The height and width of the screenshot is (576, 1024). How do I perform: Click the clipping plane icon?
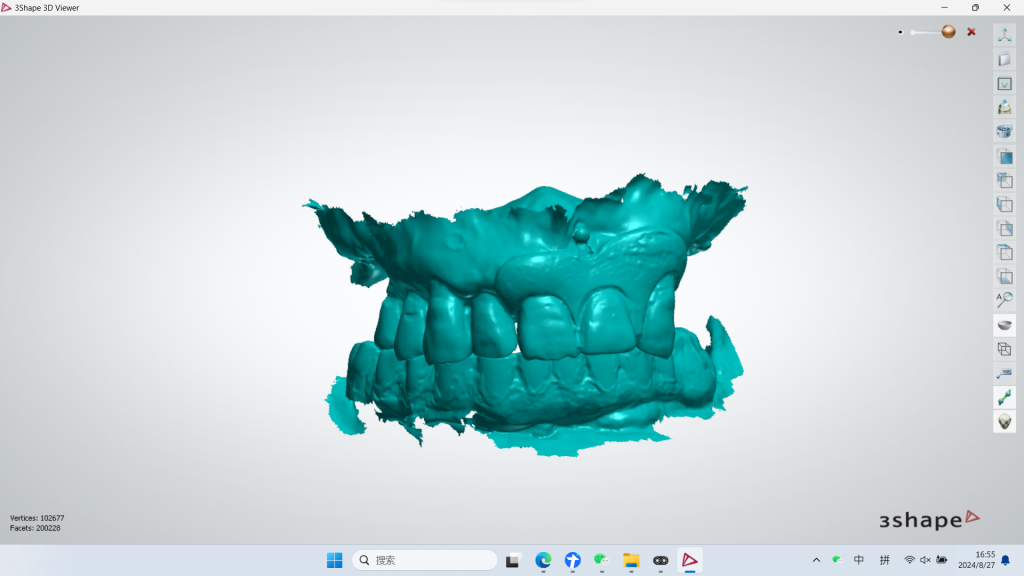[1004, 59]
